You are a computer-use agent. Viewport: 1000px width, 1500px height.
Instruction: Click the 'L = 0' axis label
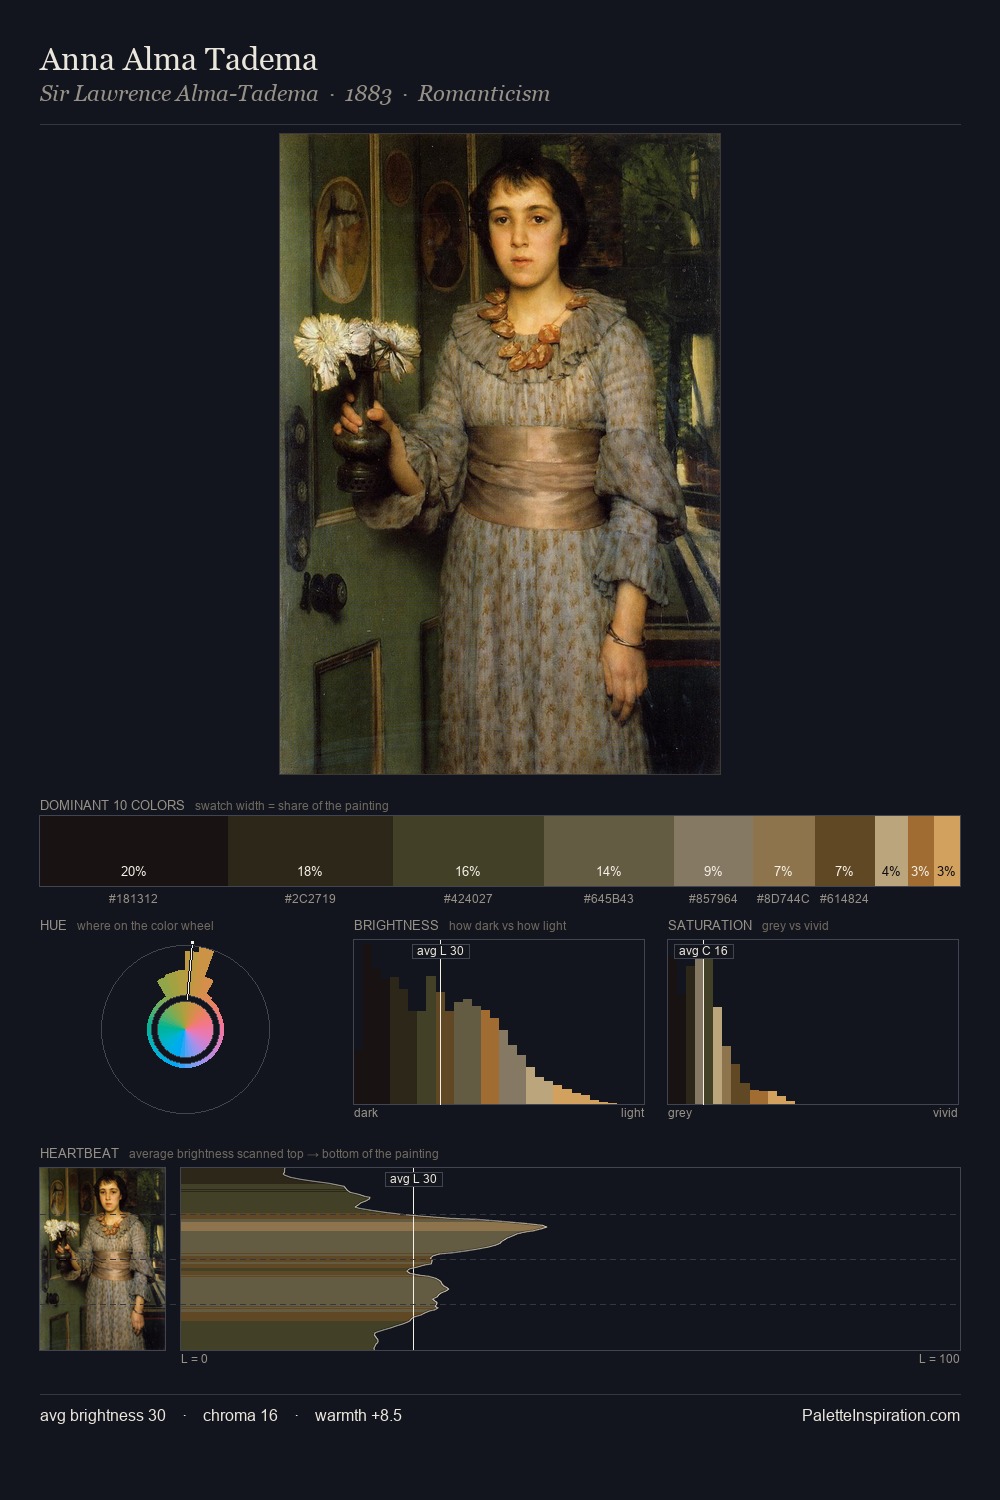tap(194, 1359)
